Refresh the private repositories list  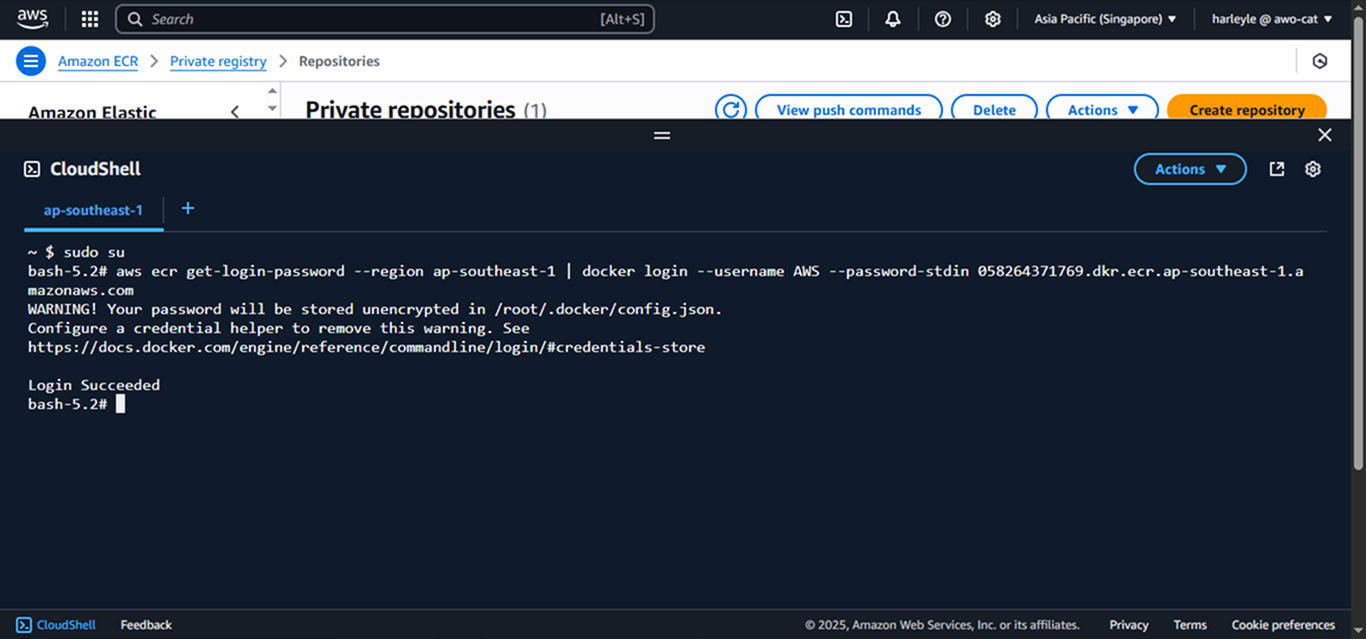[x=731, y=109]
